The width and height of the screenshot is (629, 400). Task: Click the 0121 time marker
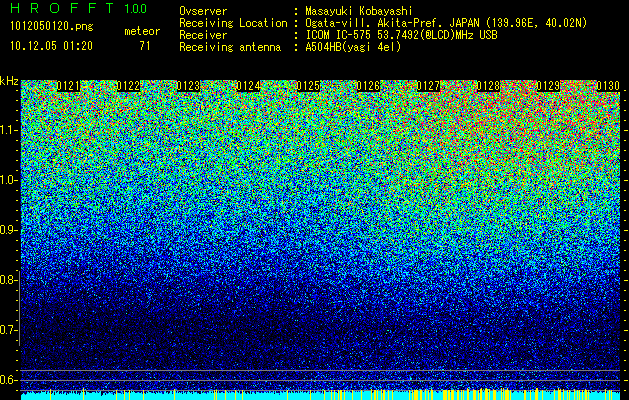69,86
